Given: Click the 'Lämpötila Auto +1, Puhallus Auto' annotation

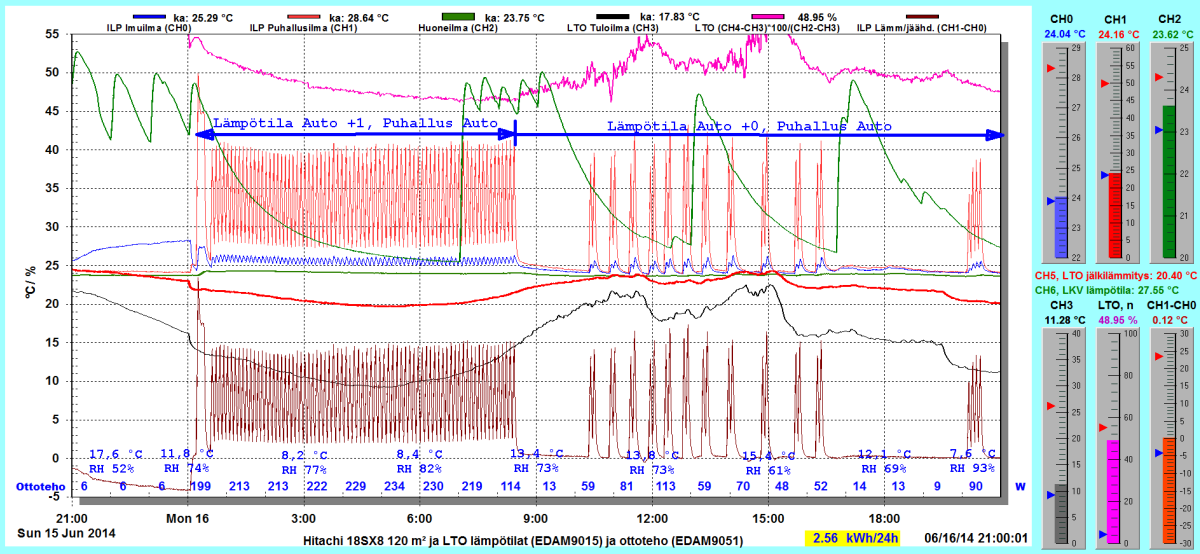Looking at the screenshot, I should click(354, 124).
